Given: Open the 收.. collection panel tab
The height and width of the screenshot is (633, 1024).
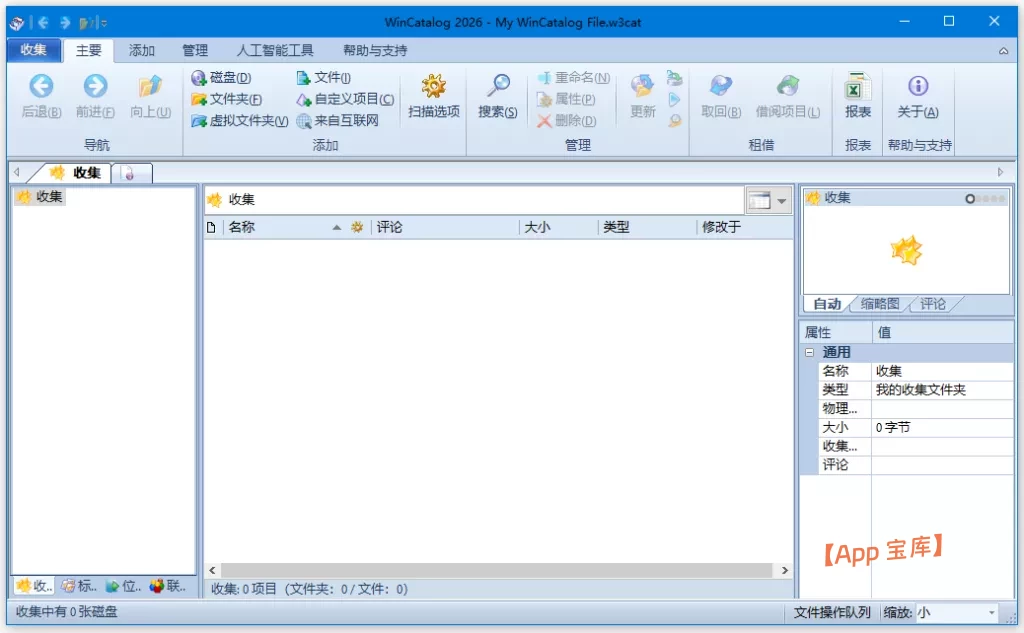Looking at the screenshot, I should (x=35, y=586).
